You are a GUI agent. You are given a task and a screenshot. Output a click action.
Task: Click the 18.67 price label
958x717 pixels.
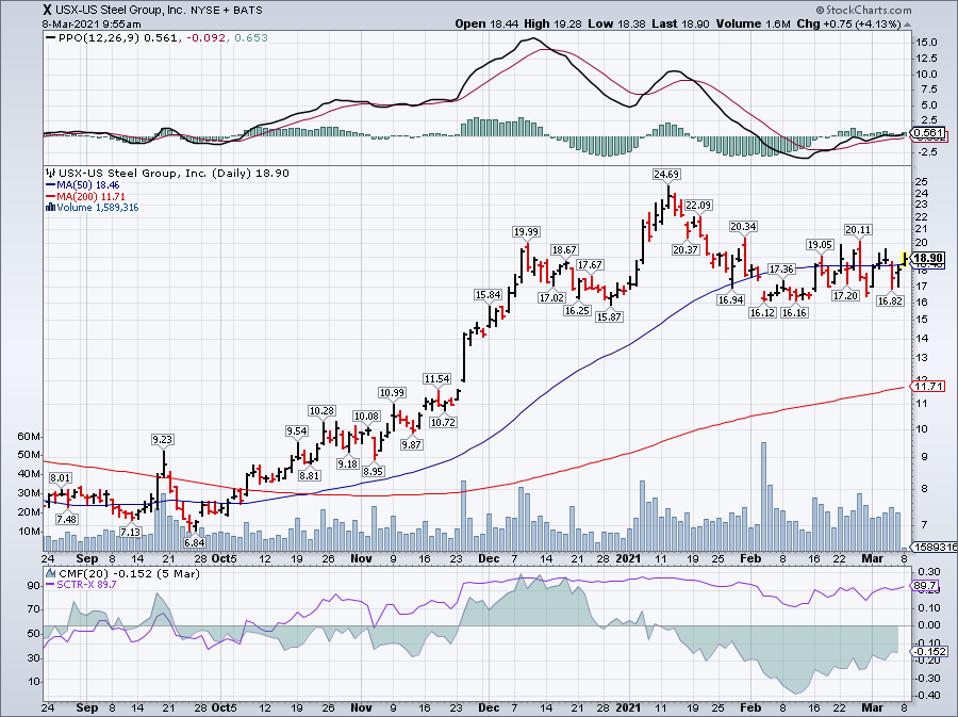pyautogui.click(x=565, y=250)
